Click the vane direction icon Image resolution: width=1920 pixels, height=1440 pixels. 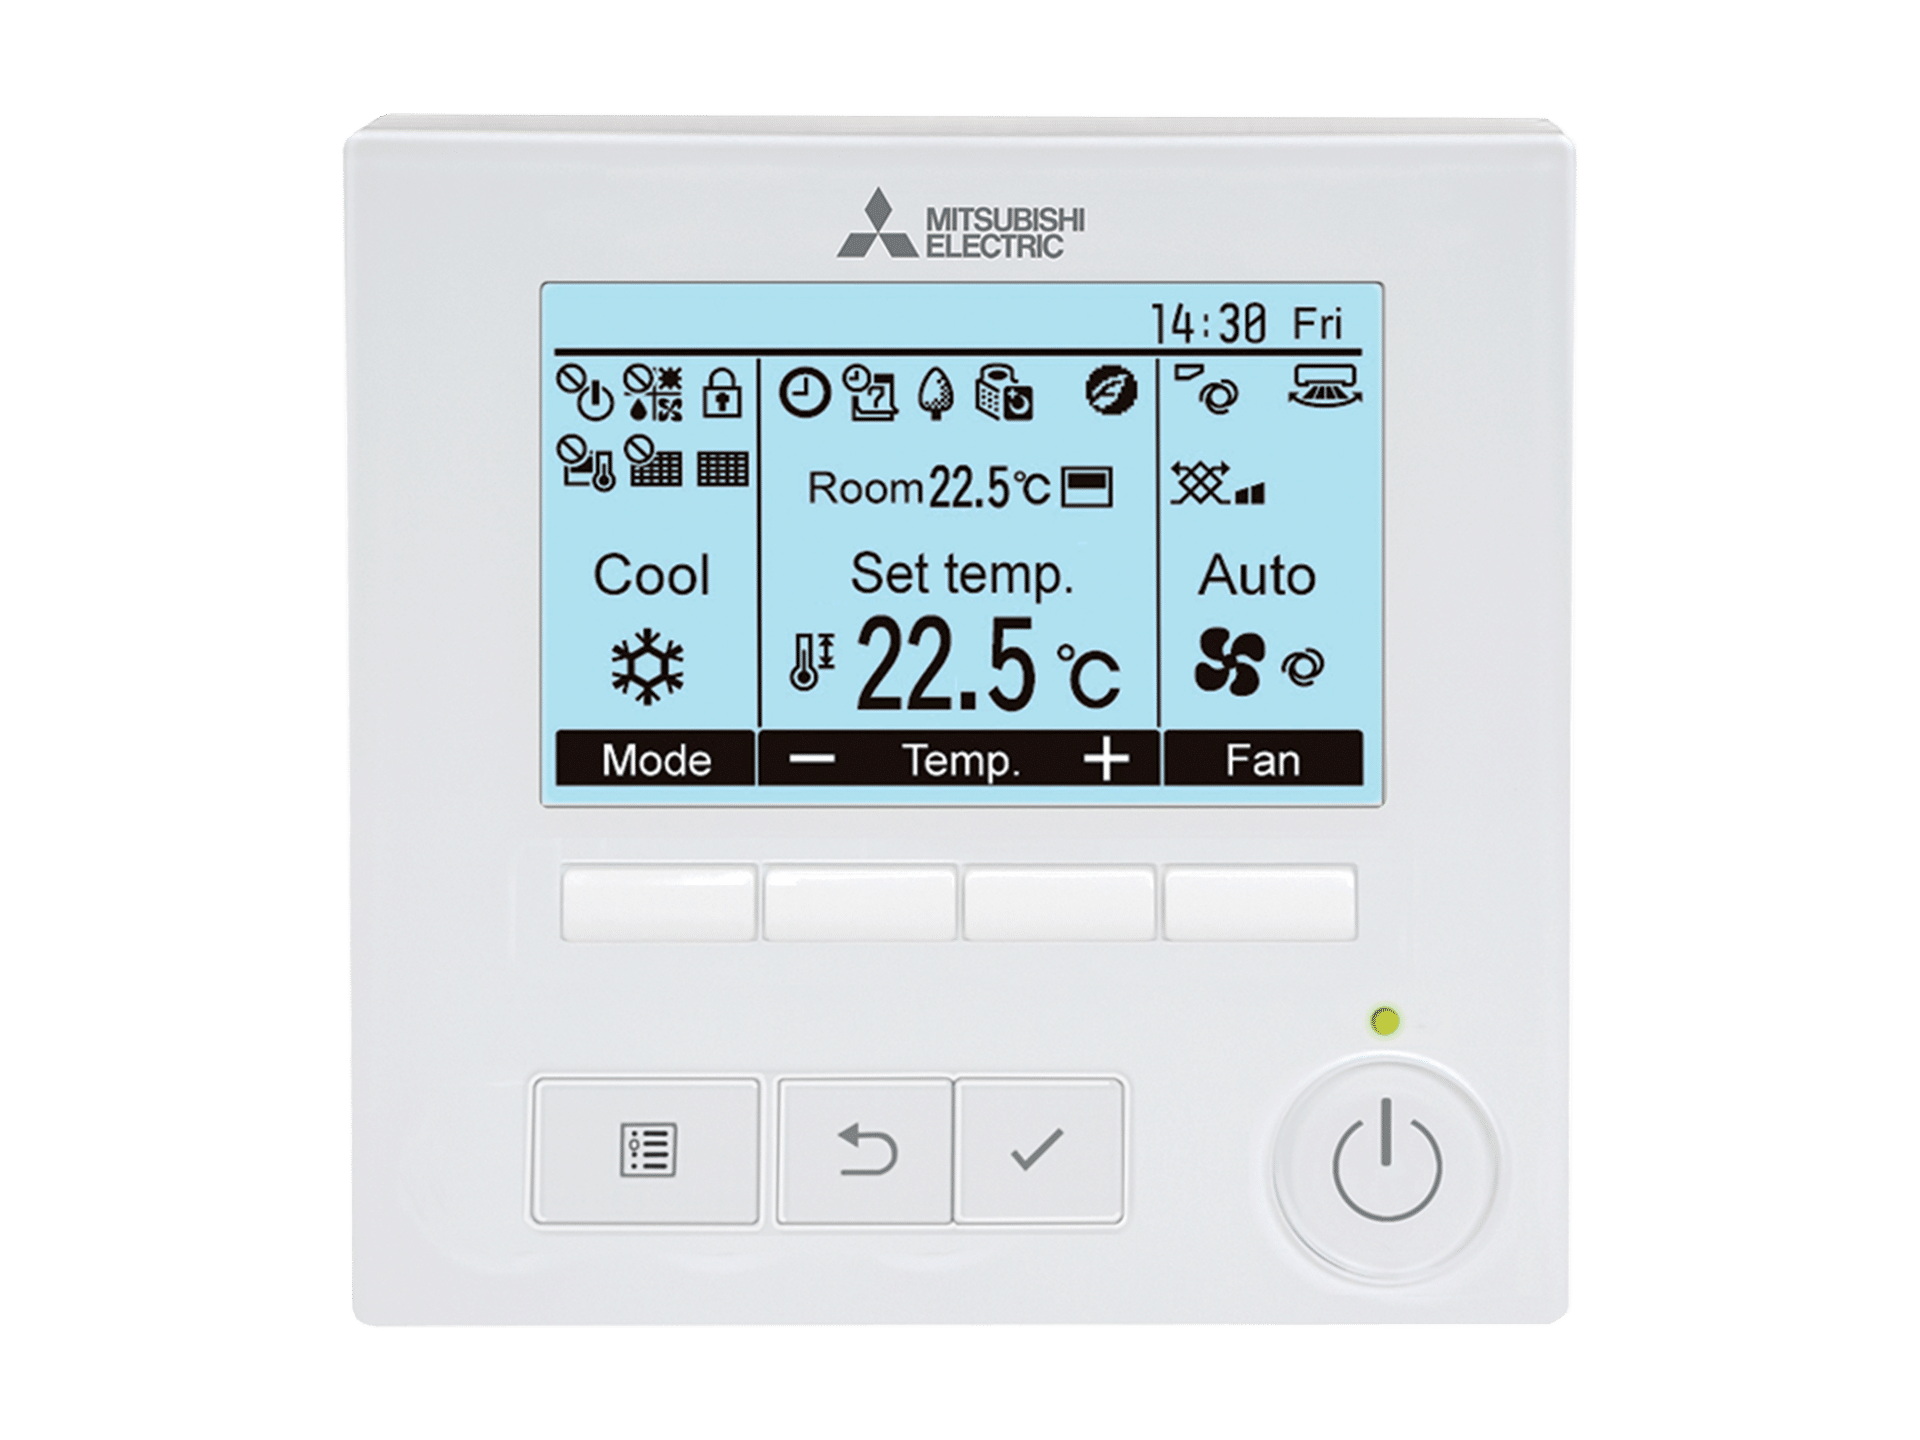[x=1207, y=389]
